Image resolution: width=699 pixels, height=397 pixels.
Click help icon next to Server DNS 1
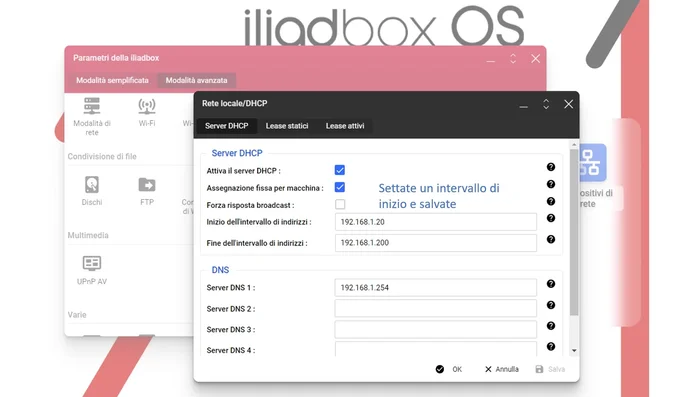pos(551,284)
